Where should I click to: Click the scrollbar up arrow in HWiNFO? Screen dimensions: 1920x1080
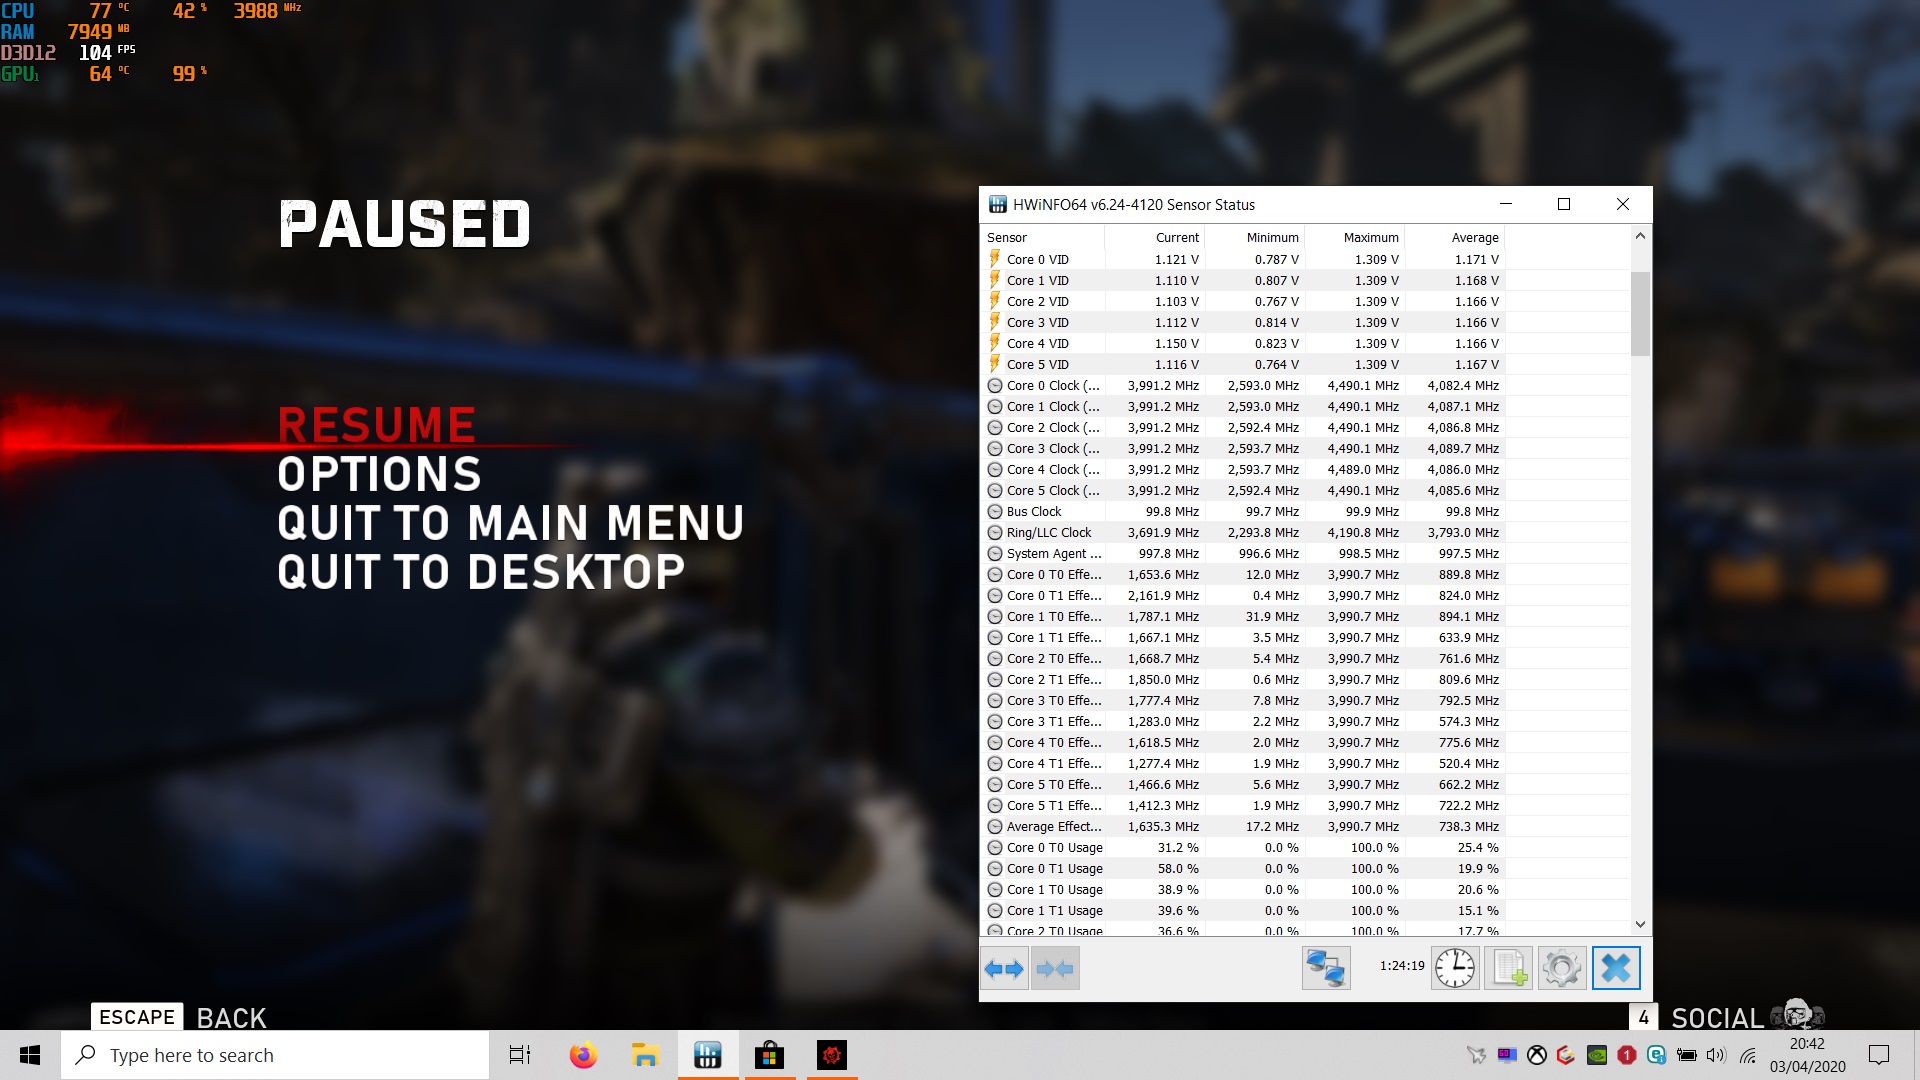click(1640, 236)
